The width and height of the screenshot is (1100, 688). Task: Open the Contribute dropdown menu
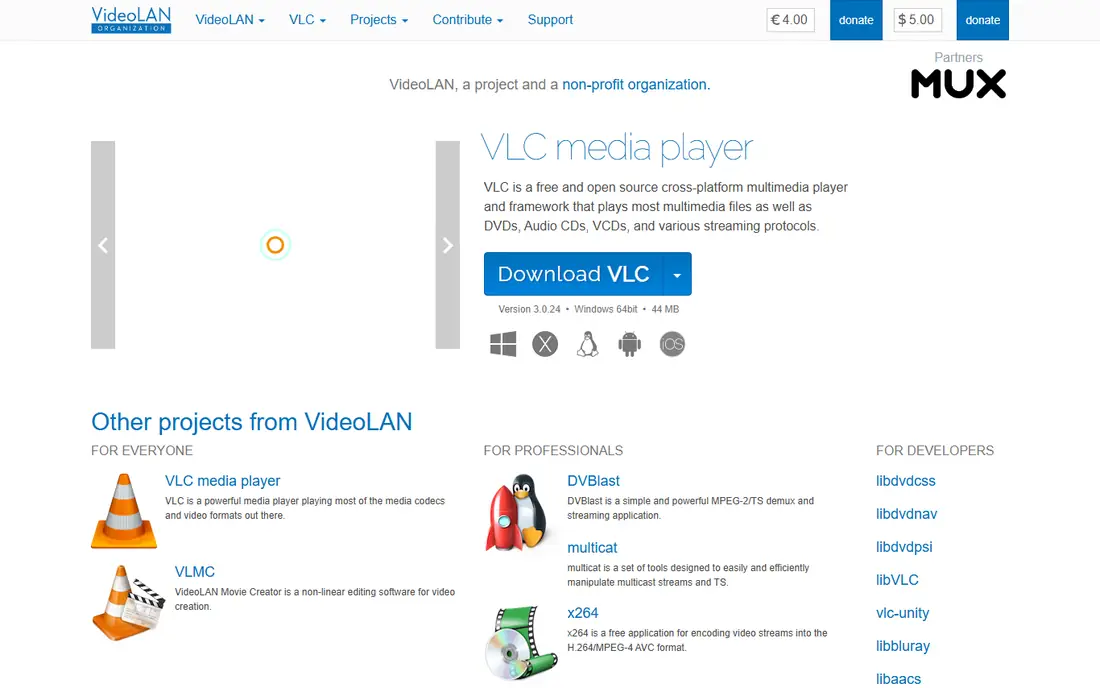[x=468, y=20]
